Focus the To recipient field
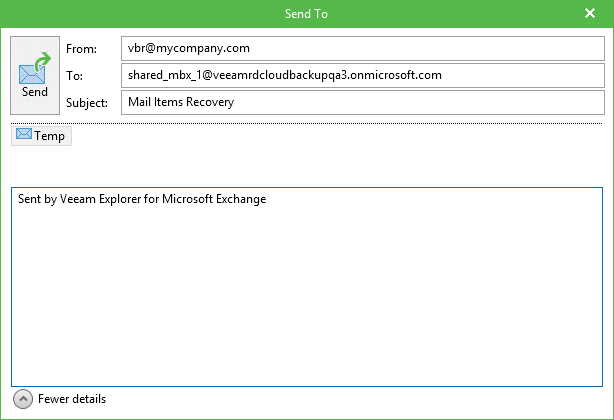Screen dimensions: 614x420 pyautogui.click(x=363, y=75)
